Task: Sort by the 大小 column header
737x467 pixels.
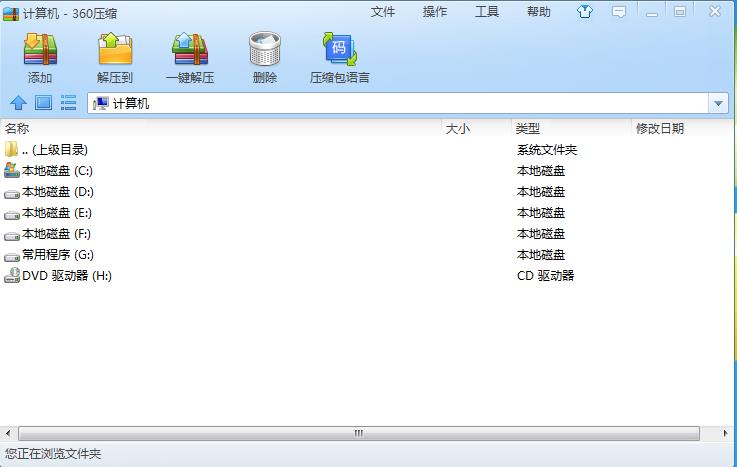Action: (457, 128)
